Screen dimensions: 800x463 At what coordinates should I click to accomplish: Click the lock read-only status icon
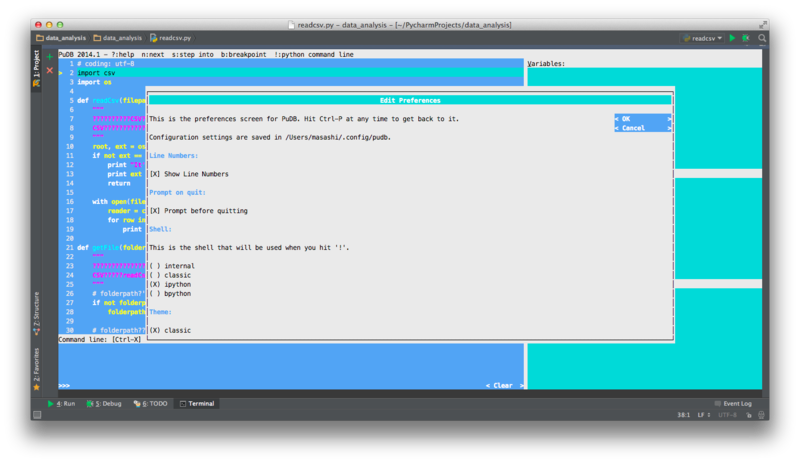[x=748, y=415]
